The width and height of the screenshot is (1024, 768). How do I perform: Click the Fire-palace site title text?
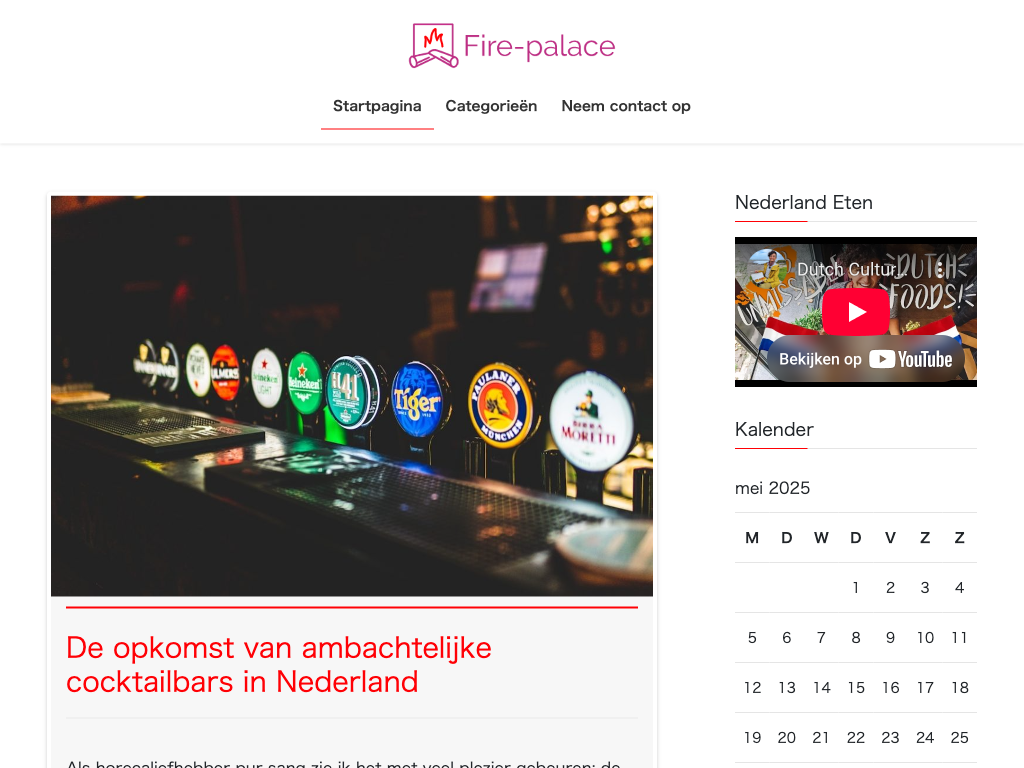click(x=539, y=46)
